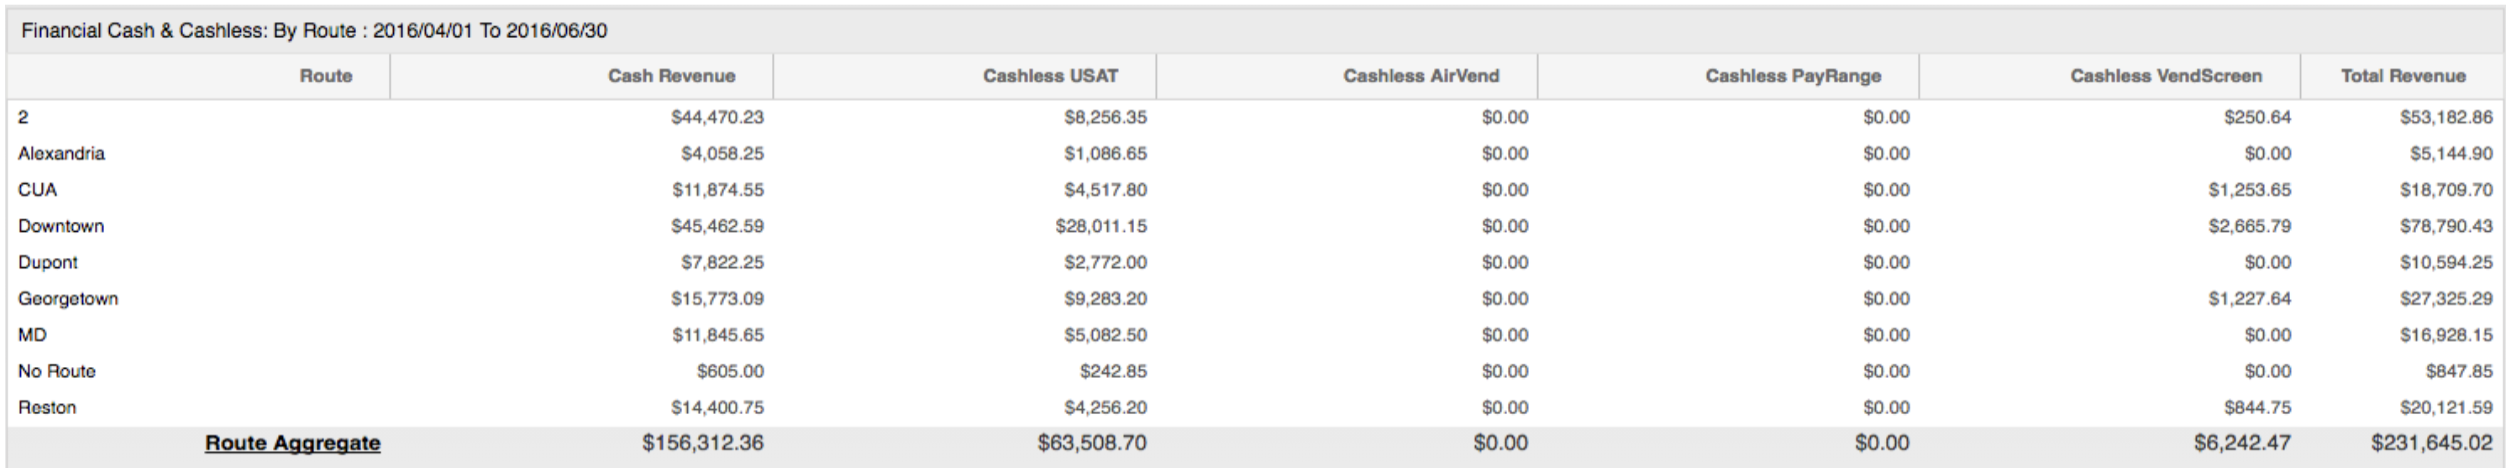The width and height of the screenshot is (2506, 468).
Task: Sort by Cash Revenue column header
Action: [x=671, y=76]
